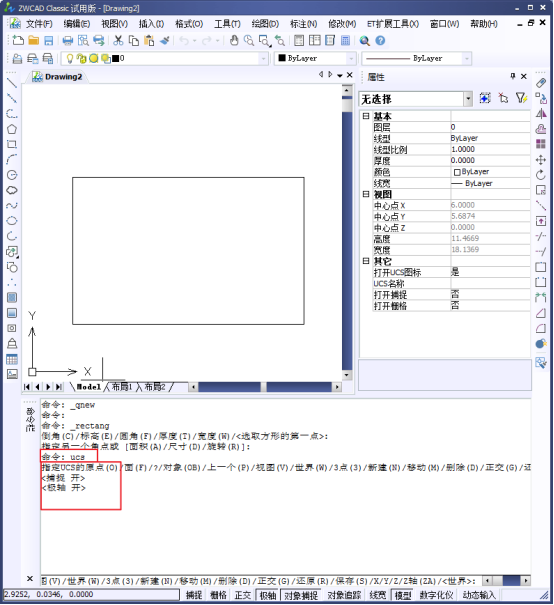
Task: Click the Paste clipboard icon
Action: click(x=149, y=41)
